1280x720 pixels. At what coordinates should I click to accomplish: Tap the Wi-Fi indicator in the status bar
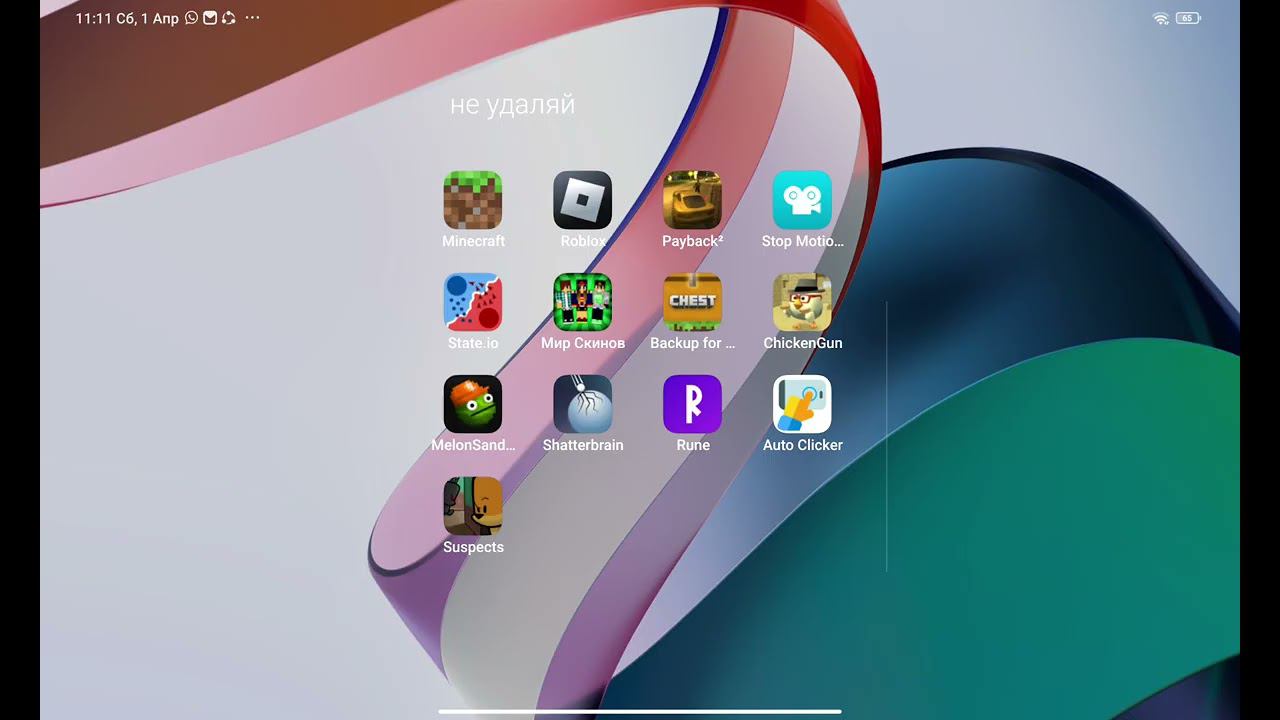tap(1161, 18)
